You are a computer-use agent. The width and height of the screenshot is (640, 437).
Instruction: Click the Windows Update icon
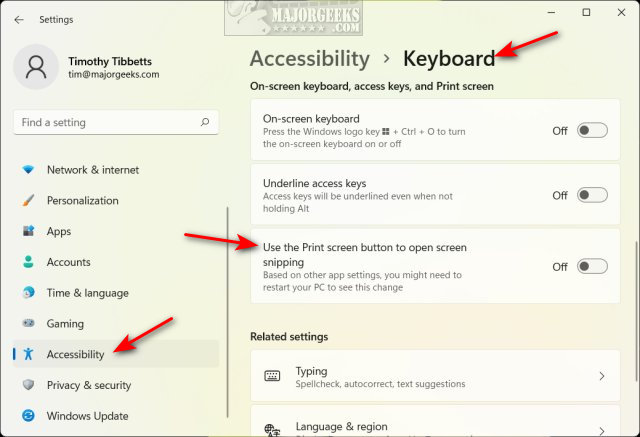28,416
